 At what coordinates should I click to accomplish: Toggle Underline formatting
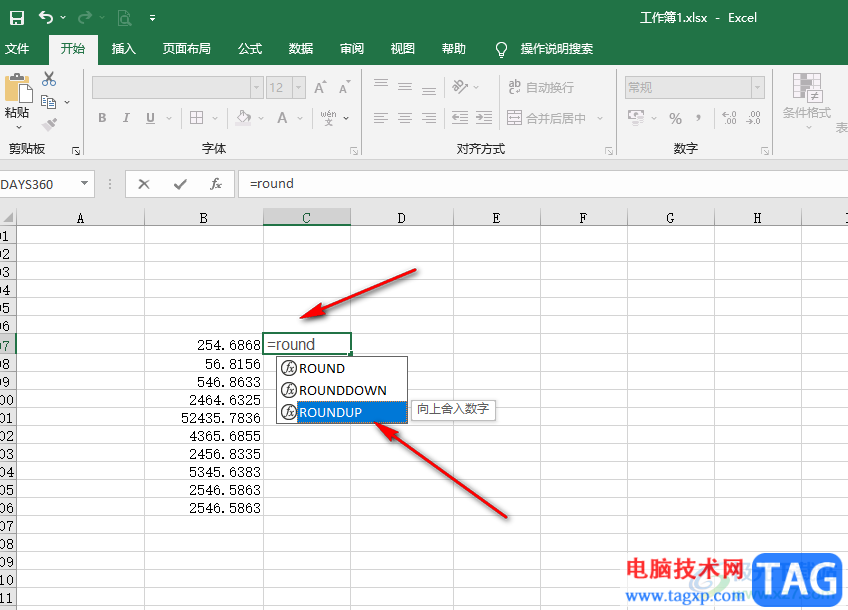pyautogui.click(x=150, y=118)
